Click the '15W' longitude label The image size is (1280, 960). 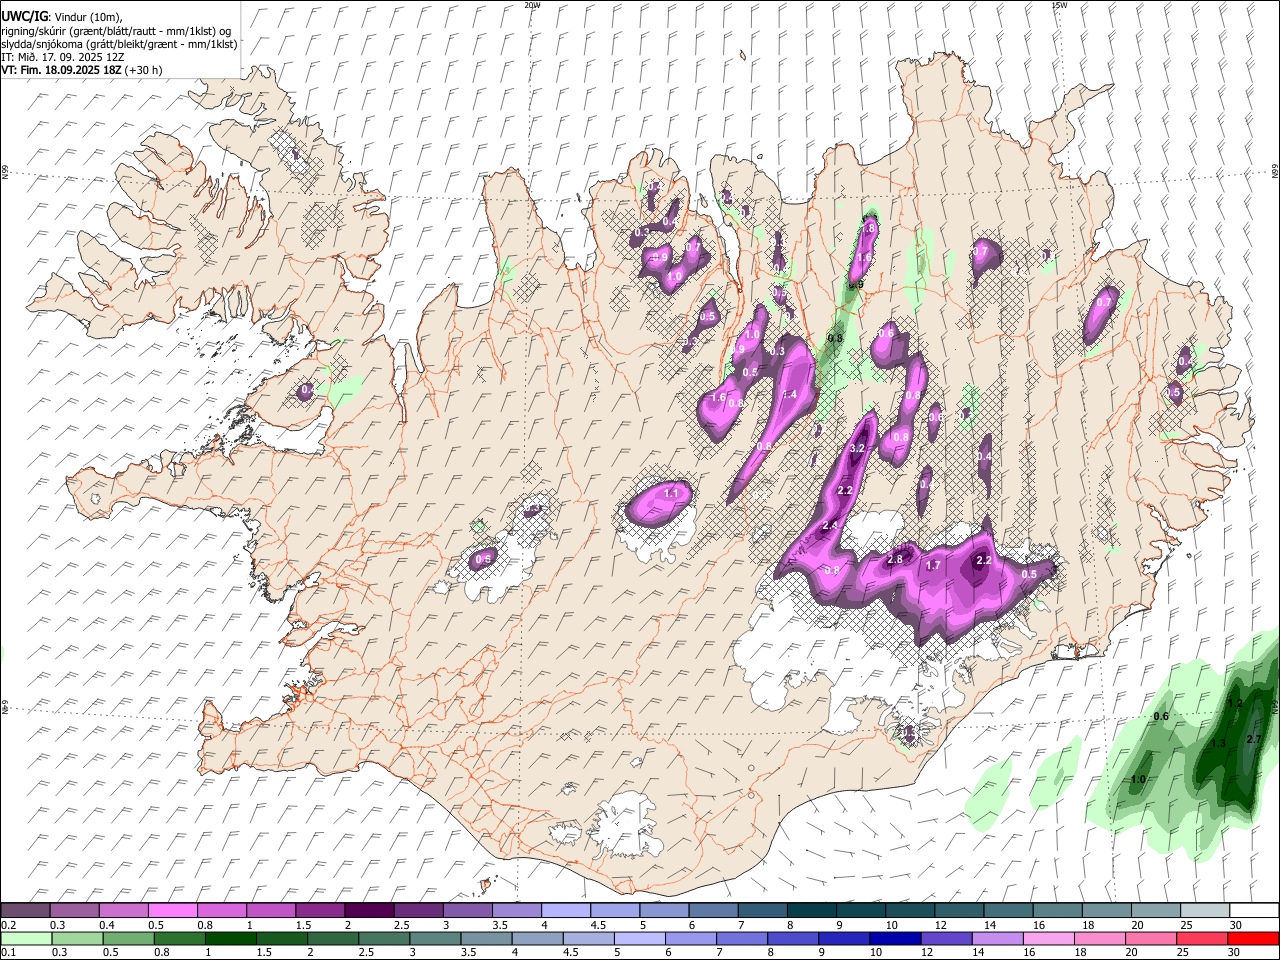pos(1059,5)
